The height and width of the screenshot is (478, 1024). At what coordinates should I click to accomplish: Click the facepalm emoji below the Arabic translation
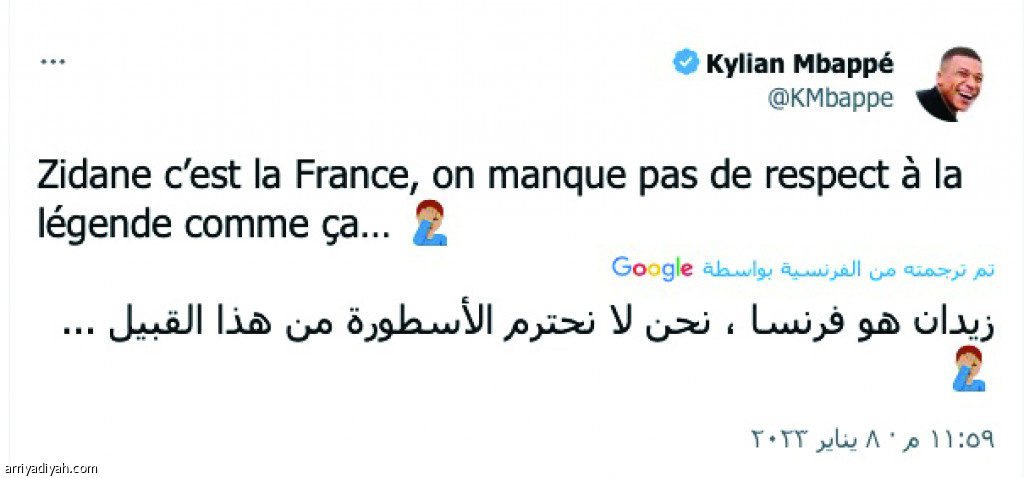(969, 370)
